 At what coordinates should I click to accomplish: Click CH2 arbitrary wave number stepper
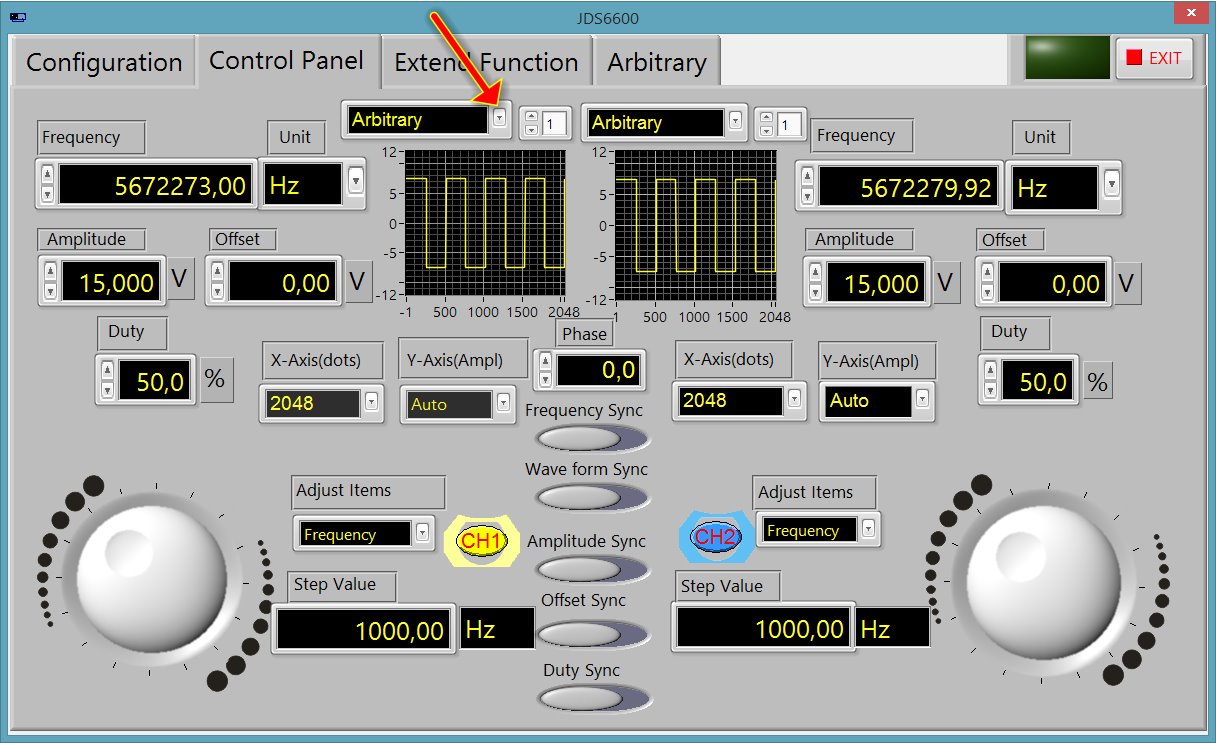(766, 125)
